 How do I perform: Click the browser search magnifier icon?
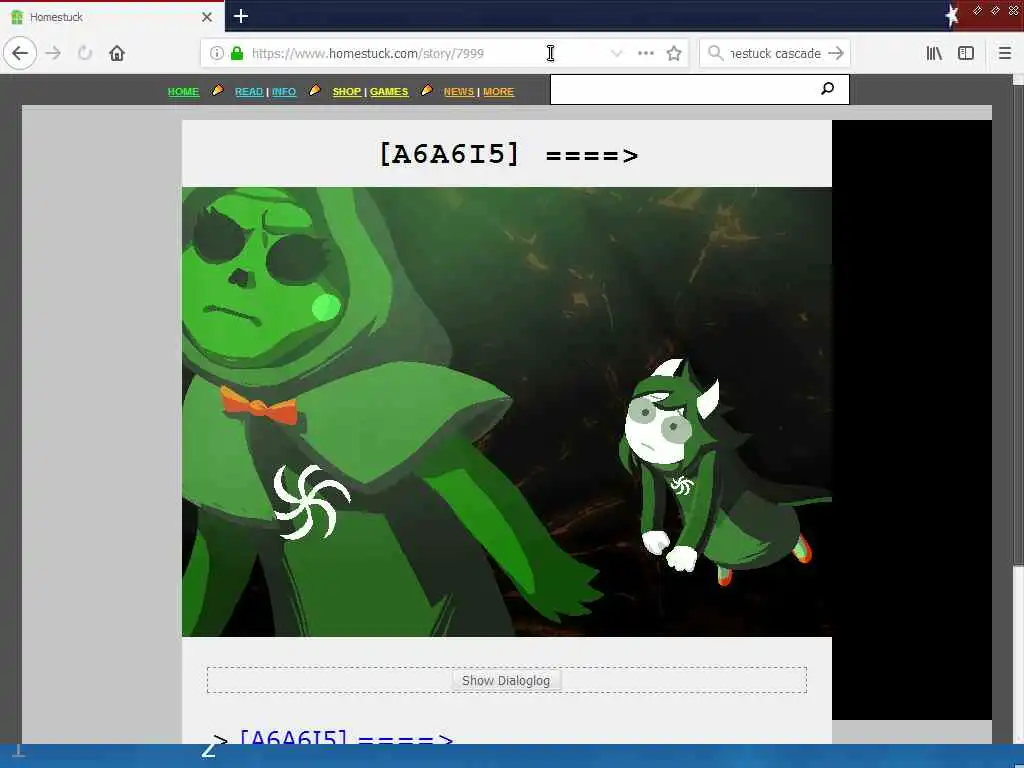pos(715,54)
